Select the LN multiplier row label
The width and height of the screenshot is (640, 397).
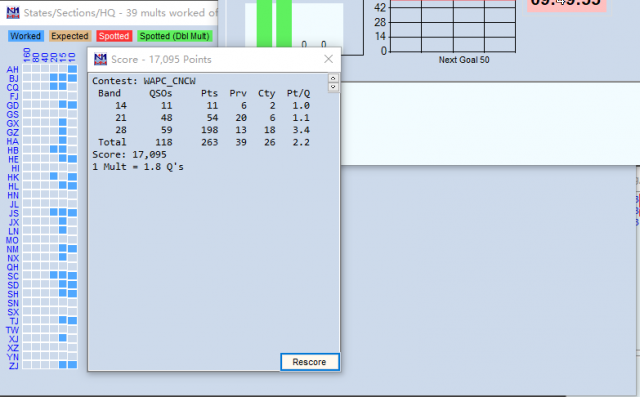coord(13,231)
